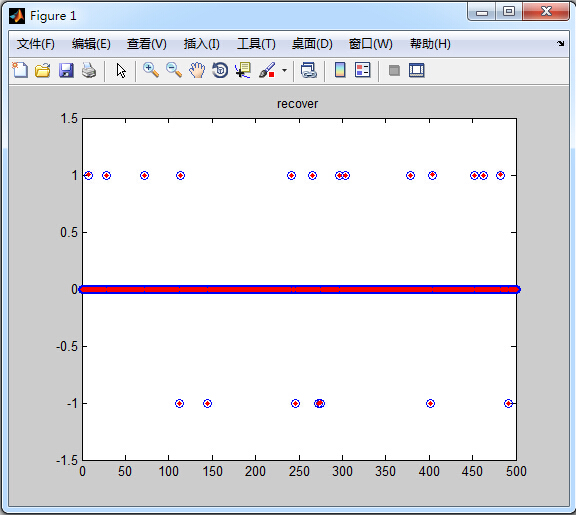Click the Show Plot Tools icon
The image size is (576, 515).
click(x=417, y=70)
